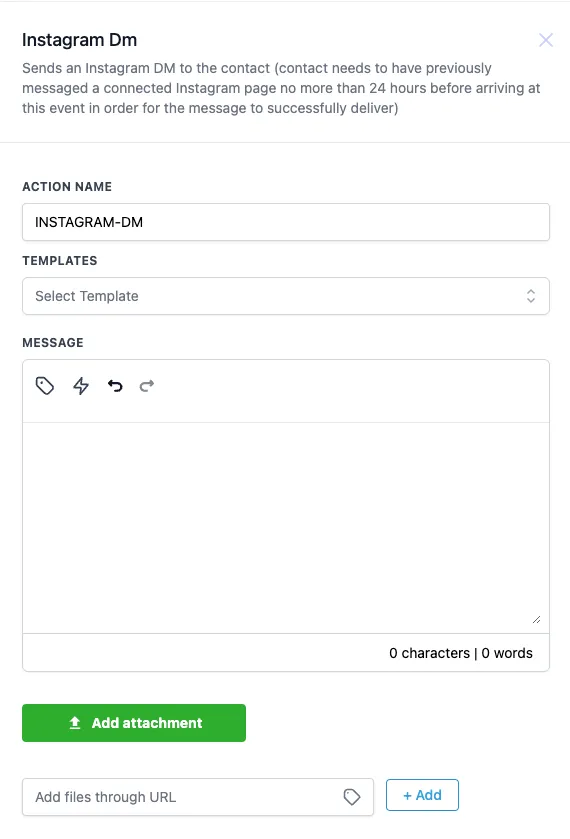Grab the message box resize handle

pyautogui.click(x=536, y=620)
